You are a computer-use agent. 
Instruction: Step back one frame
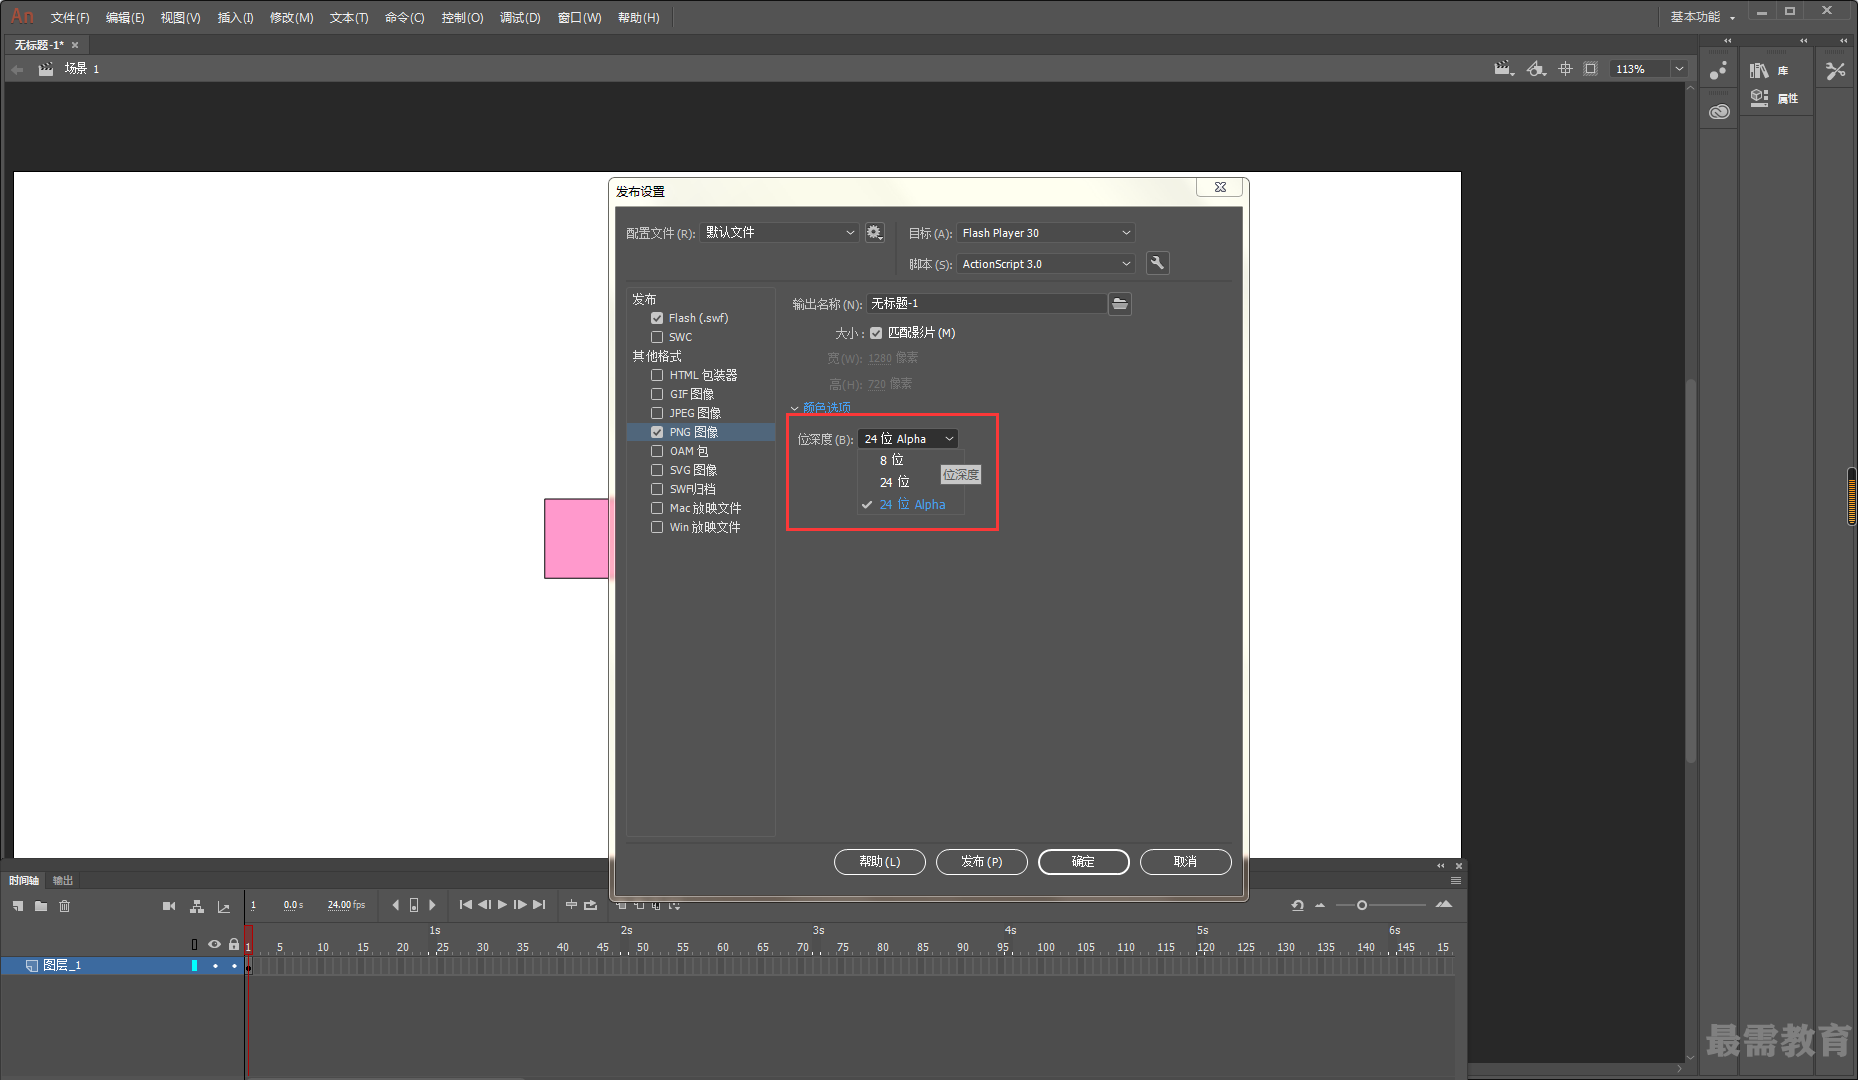pos(484,904)
